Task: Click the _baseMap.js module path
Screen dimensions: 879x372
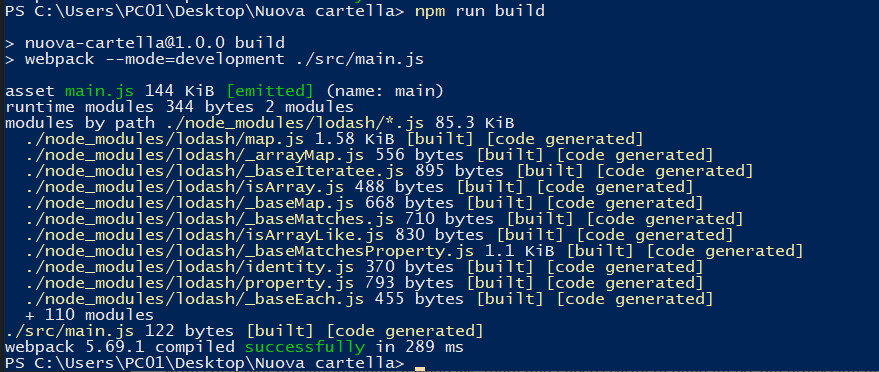Action: click(190, 203)
